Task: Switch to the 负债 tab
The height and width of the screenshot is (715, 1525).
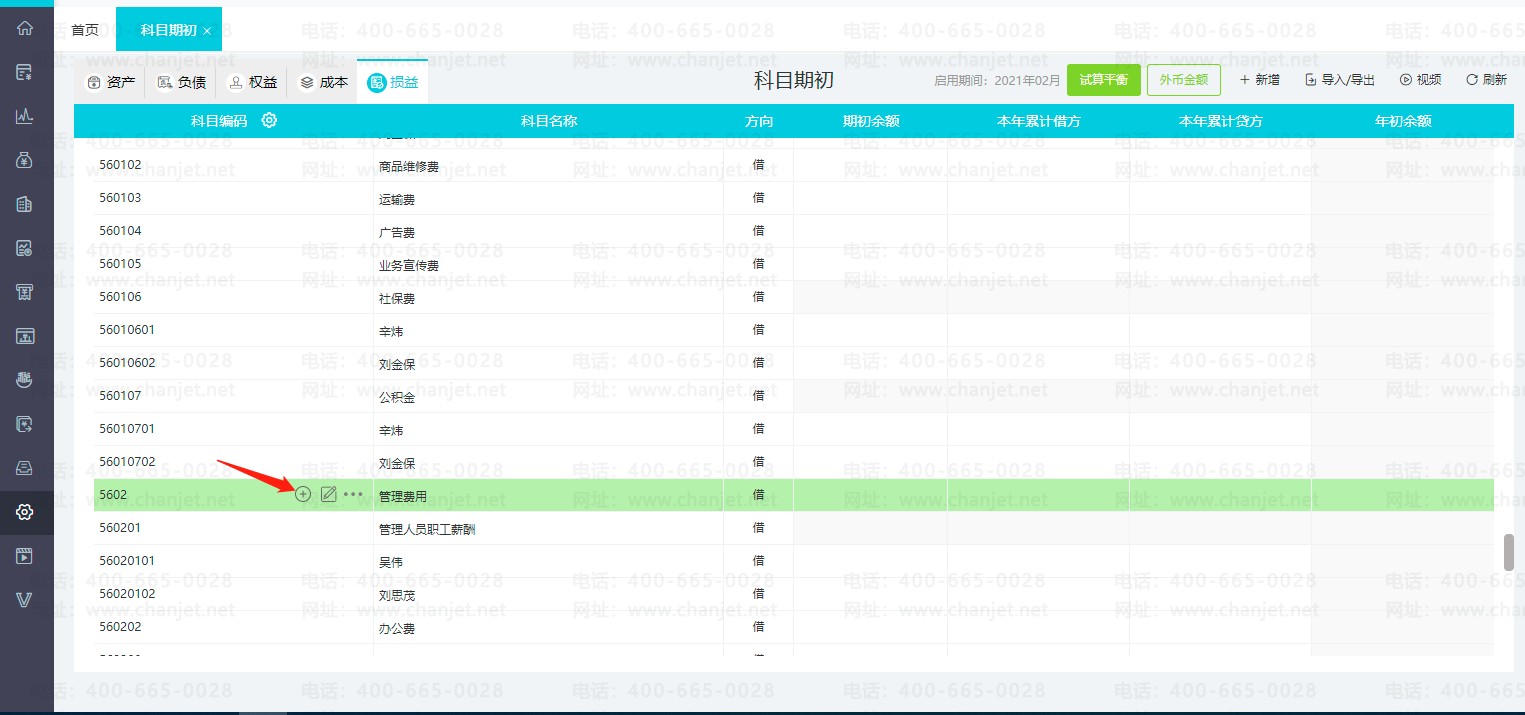Action: pyautogui.click(x=181, y=82)
